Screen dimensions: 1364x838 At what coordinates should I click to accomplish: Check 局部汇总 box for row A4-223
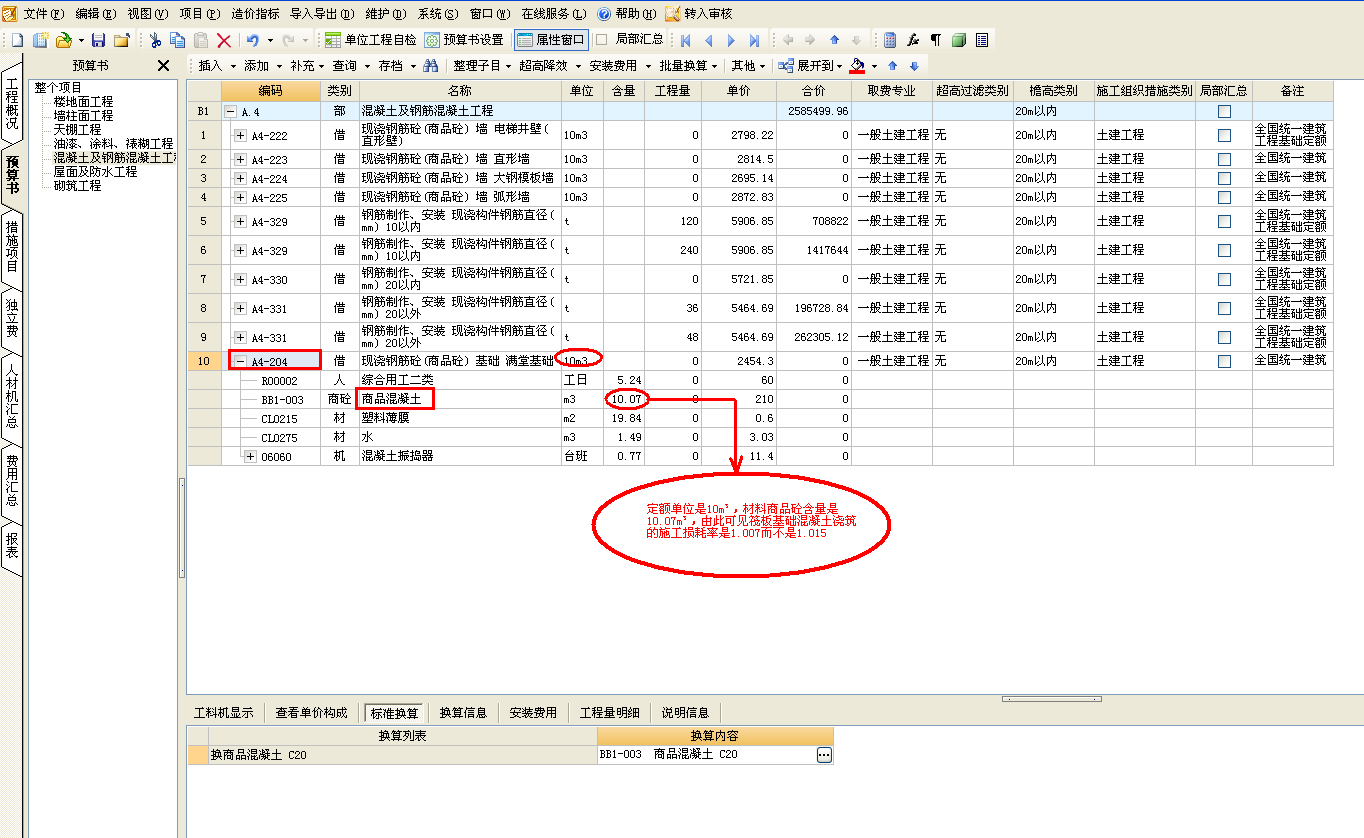coord(1224,159)
